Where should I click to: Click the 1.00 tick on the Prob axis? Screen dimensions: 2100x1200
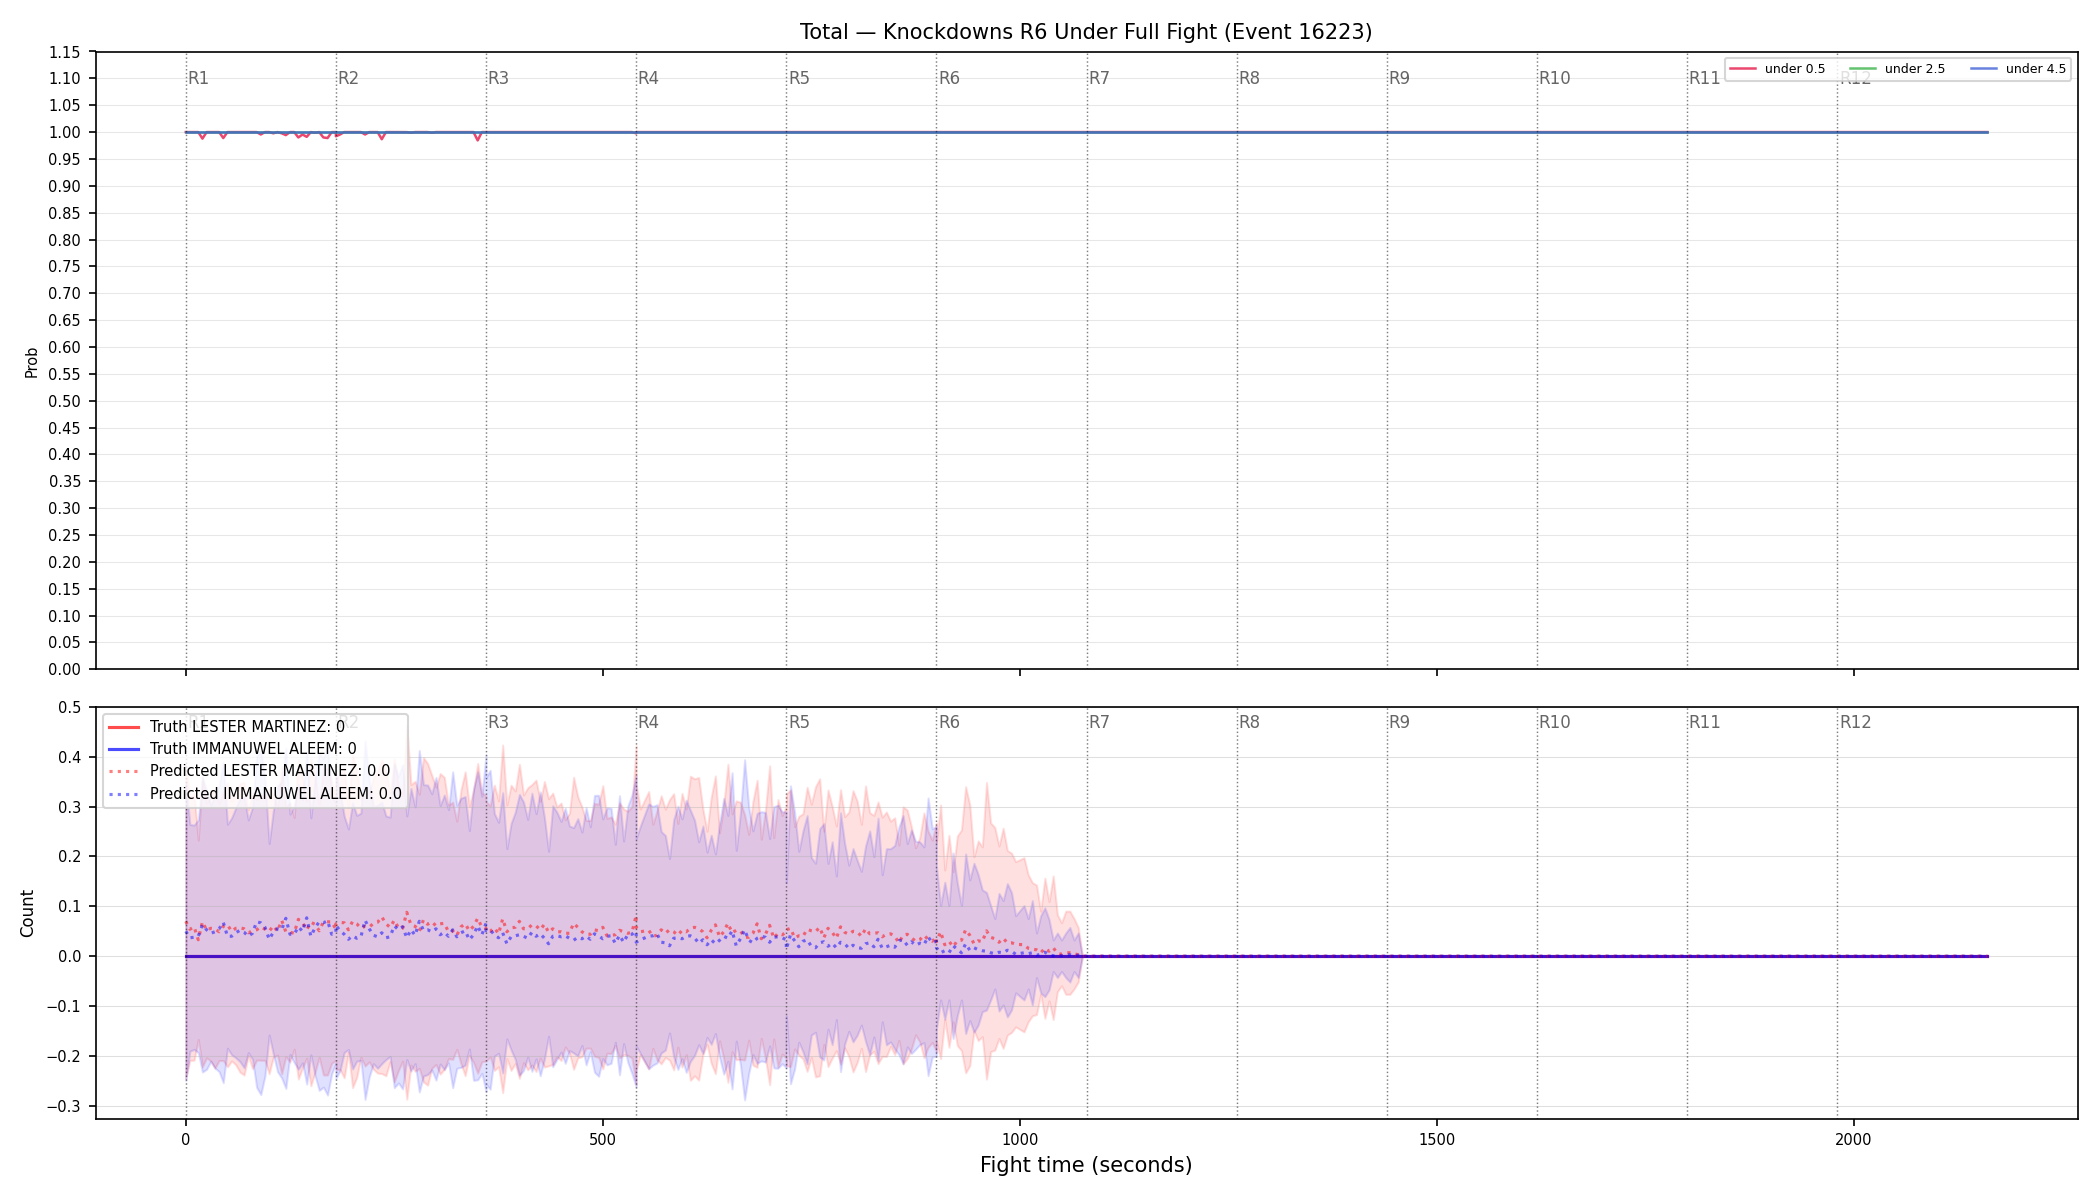(x=65, y=133)
